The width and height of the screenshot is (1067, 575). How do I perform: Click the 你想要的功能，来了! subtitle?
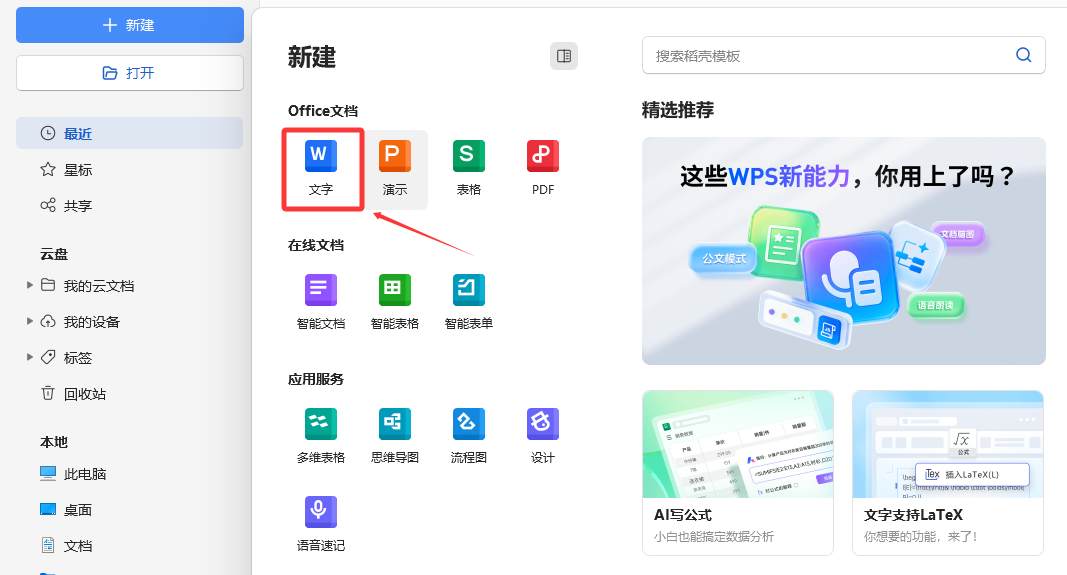click(921, 537)
